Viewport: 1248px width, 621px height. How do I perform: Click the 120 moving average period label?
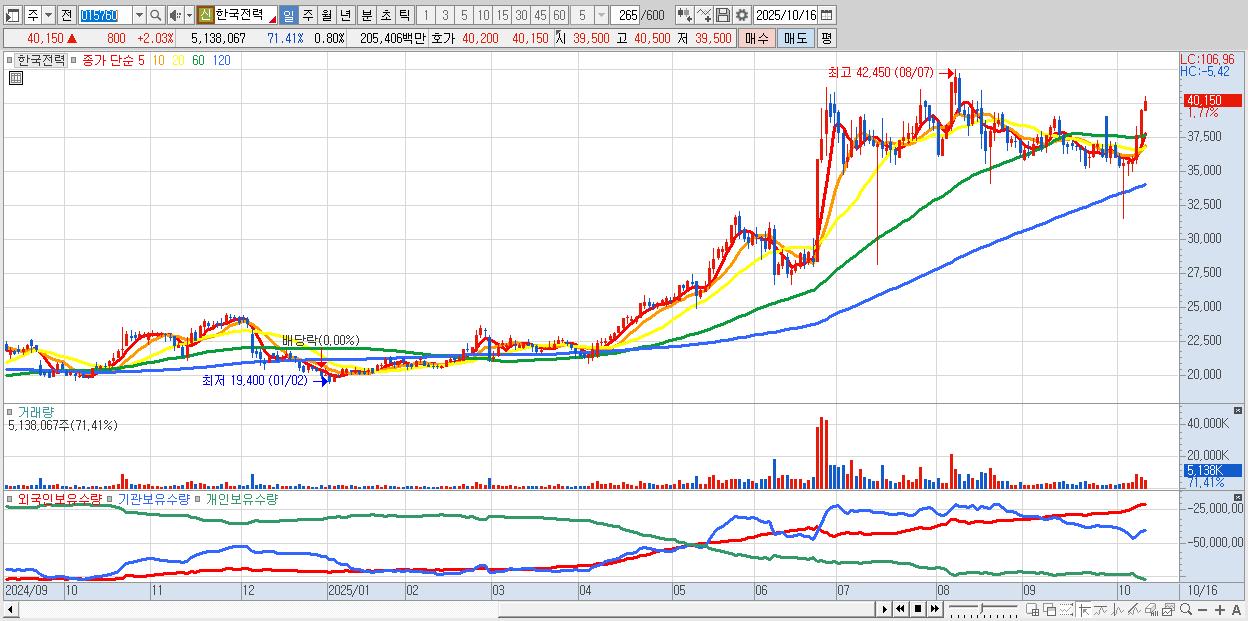[x=222, y=60]
